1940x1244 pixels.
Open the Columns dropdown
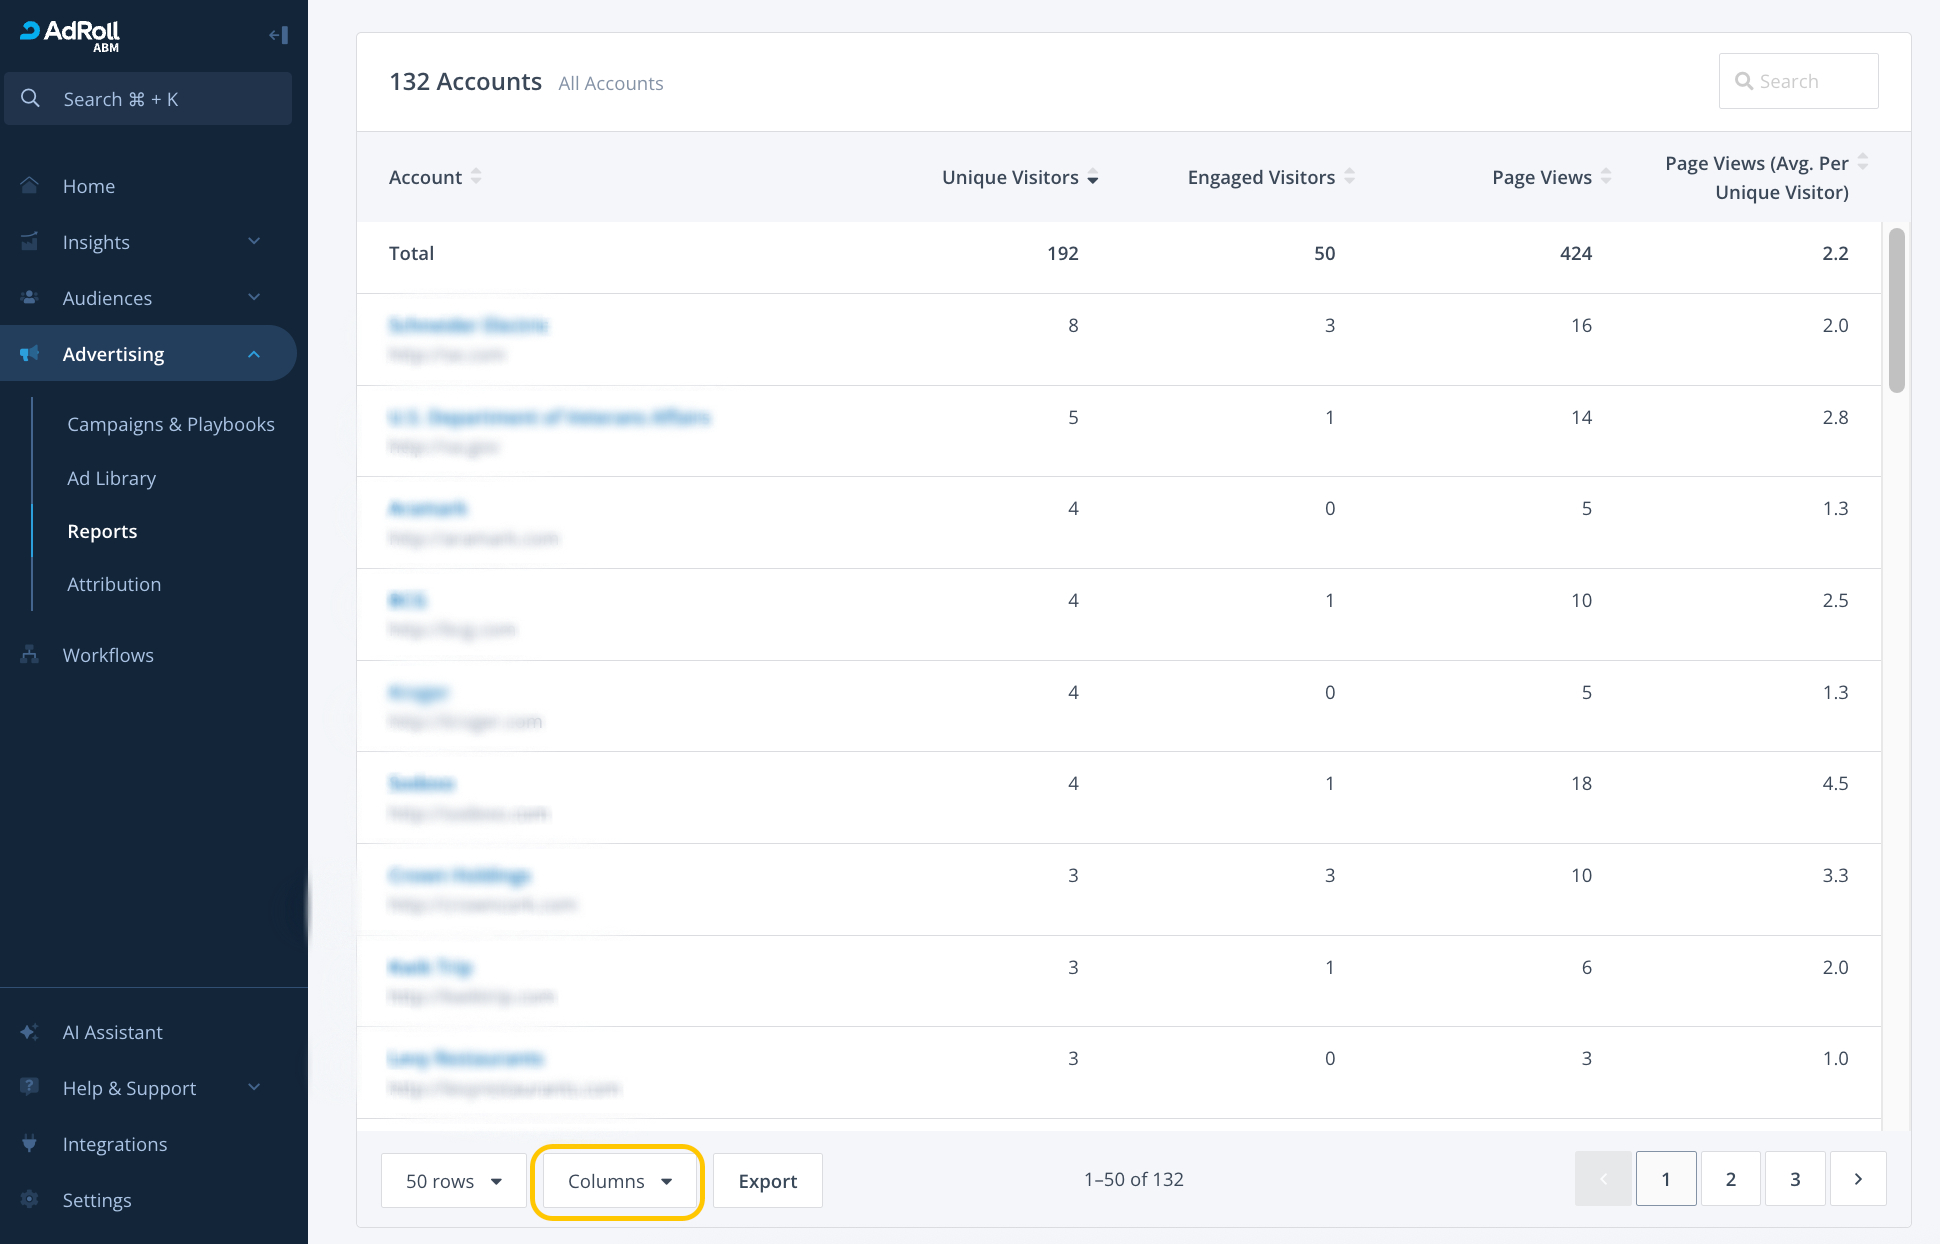point(618,1181)
